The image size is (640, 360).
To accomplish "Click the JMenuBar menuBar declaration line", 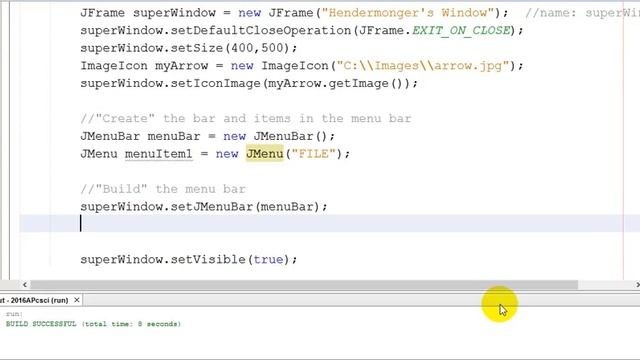I will click(x=207, y=136).
